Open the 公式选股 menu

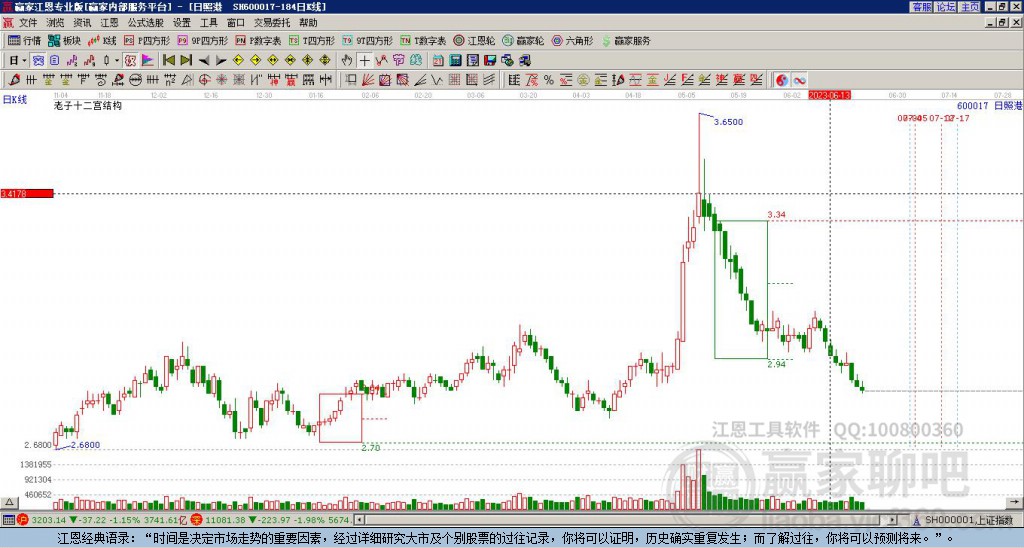146,23
